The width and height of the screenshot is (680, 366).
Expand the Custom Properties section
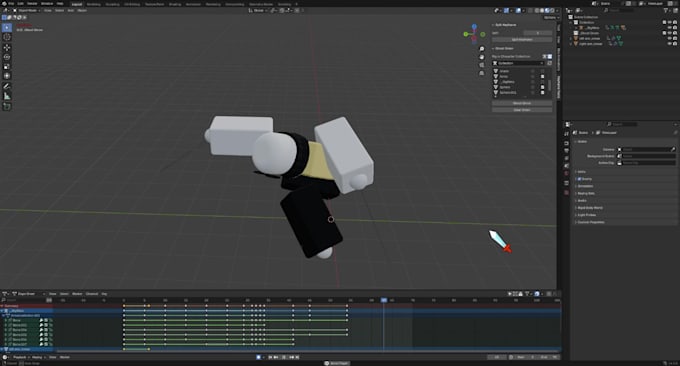point(591,222)
